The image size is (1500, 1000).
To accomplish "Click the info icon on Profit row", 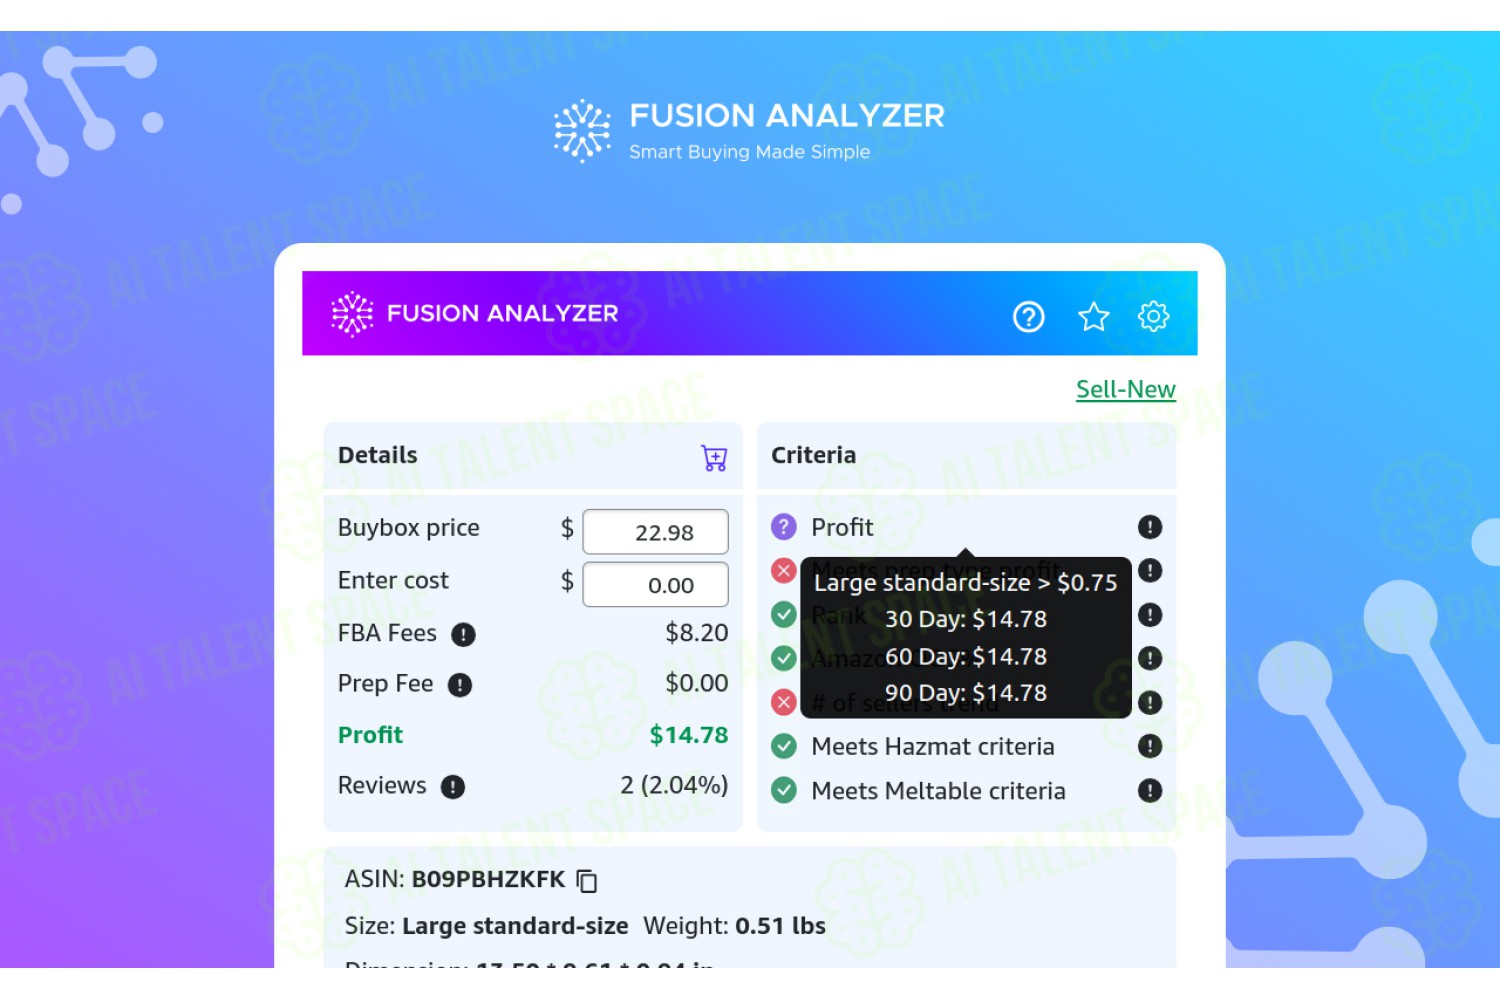I will pos(1150,527).
